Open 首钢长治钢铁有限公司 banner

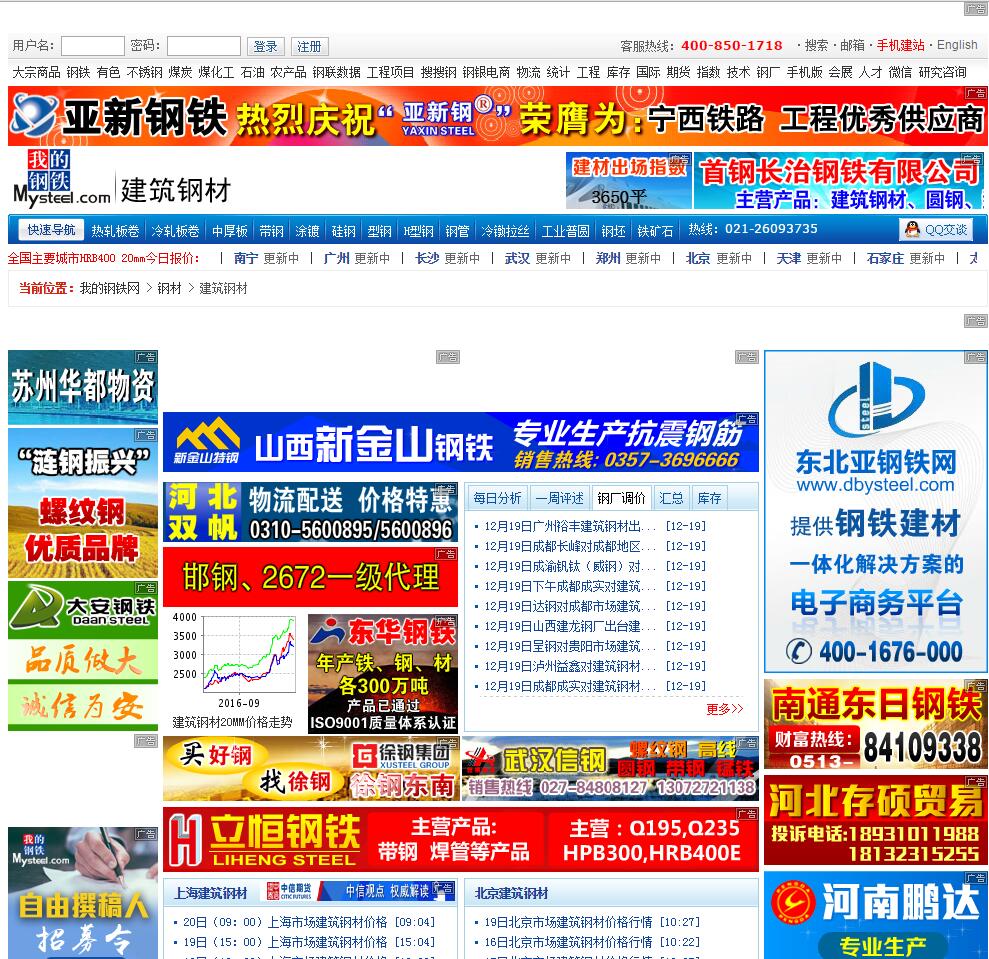838,180
